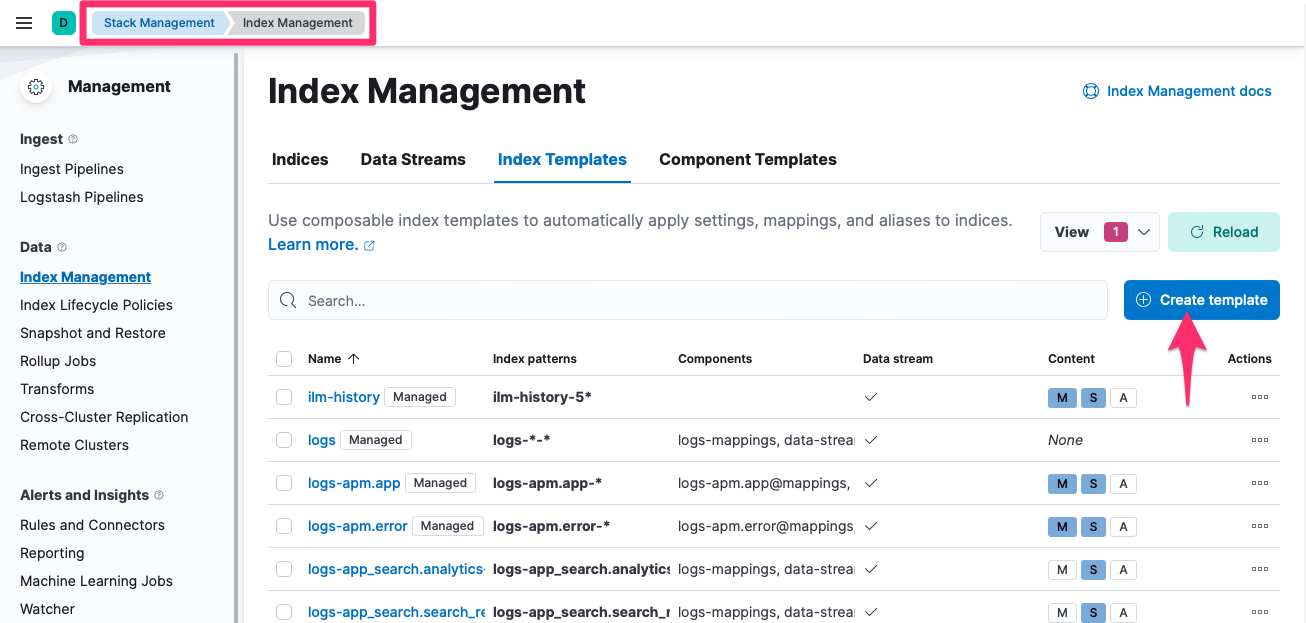Click the Ingest section help icon
Screen dimensions: 1306x623
pos(73,139)
